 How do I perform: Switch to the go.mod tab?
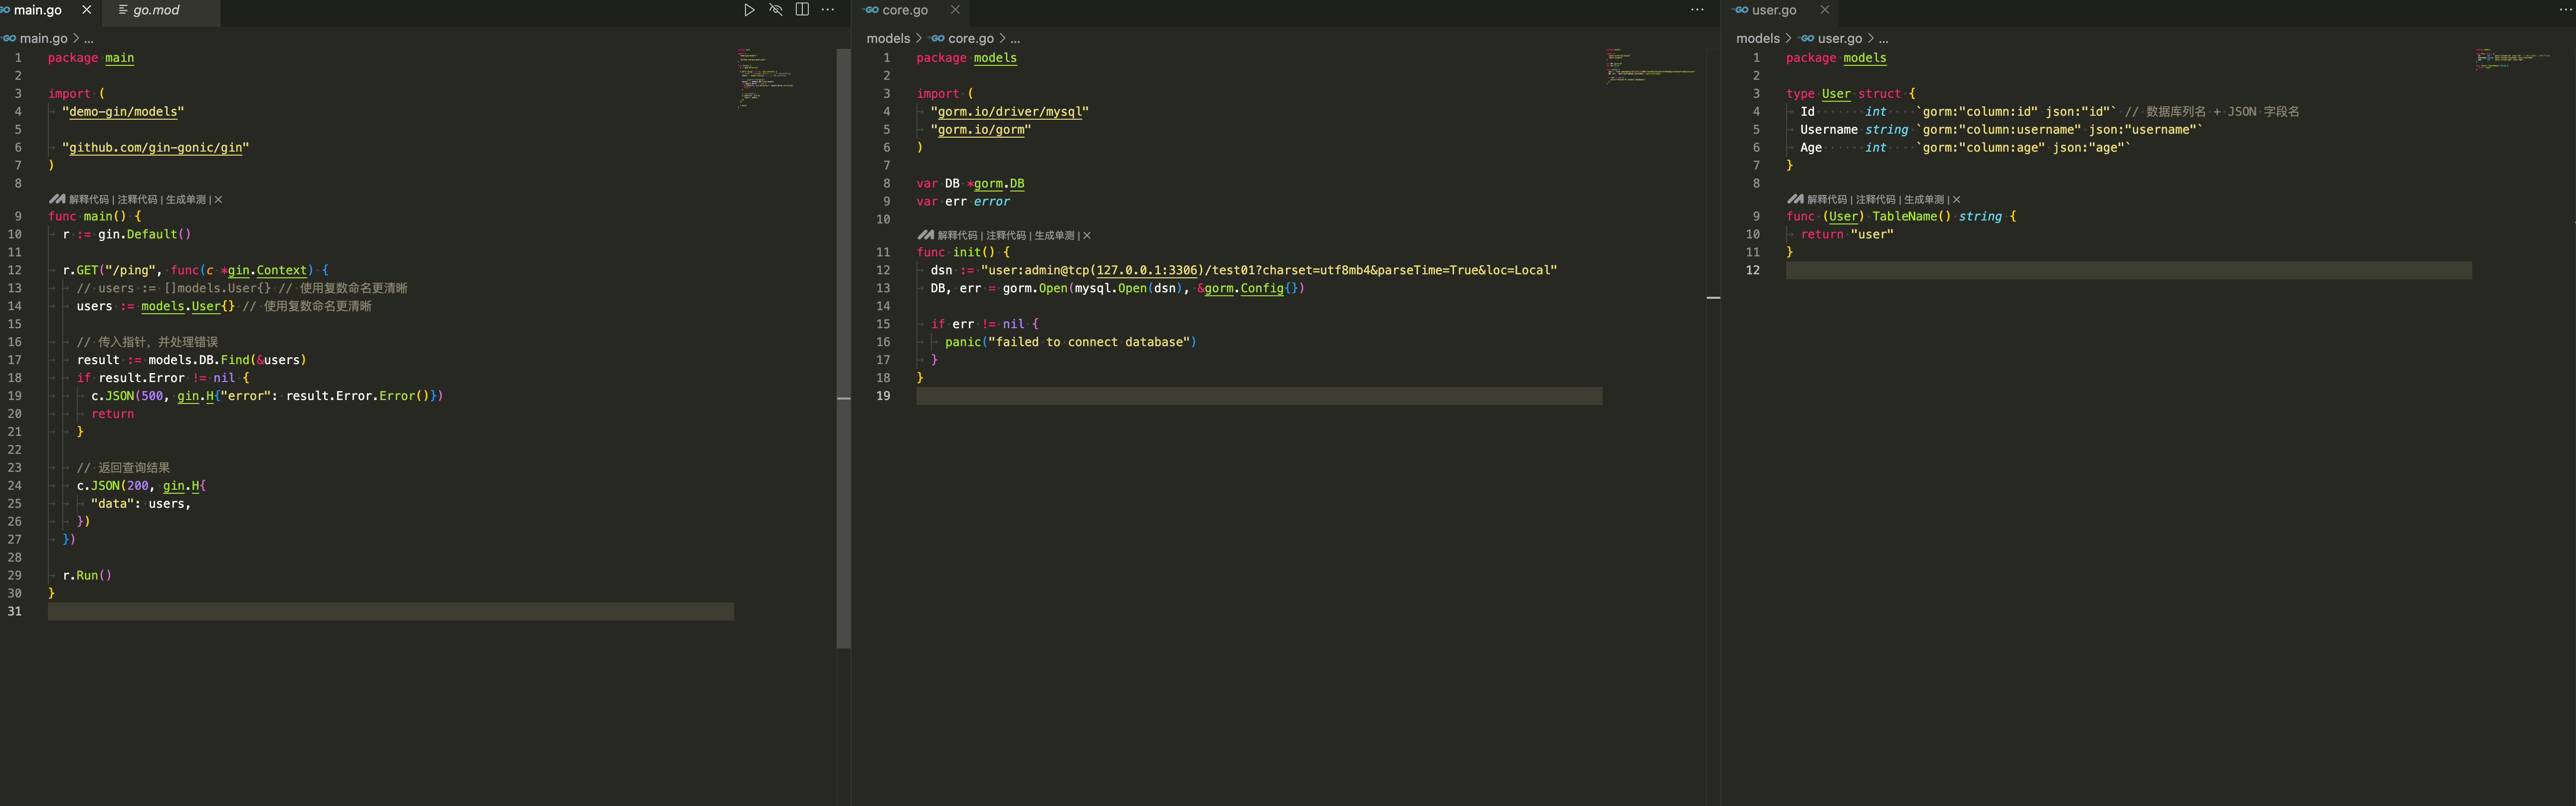pyautogui.click(x=156, y=10)
